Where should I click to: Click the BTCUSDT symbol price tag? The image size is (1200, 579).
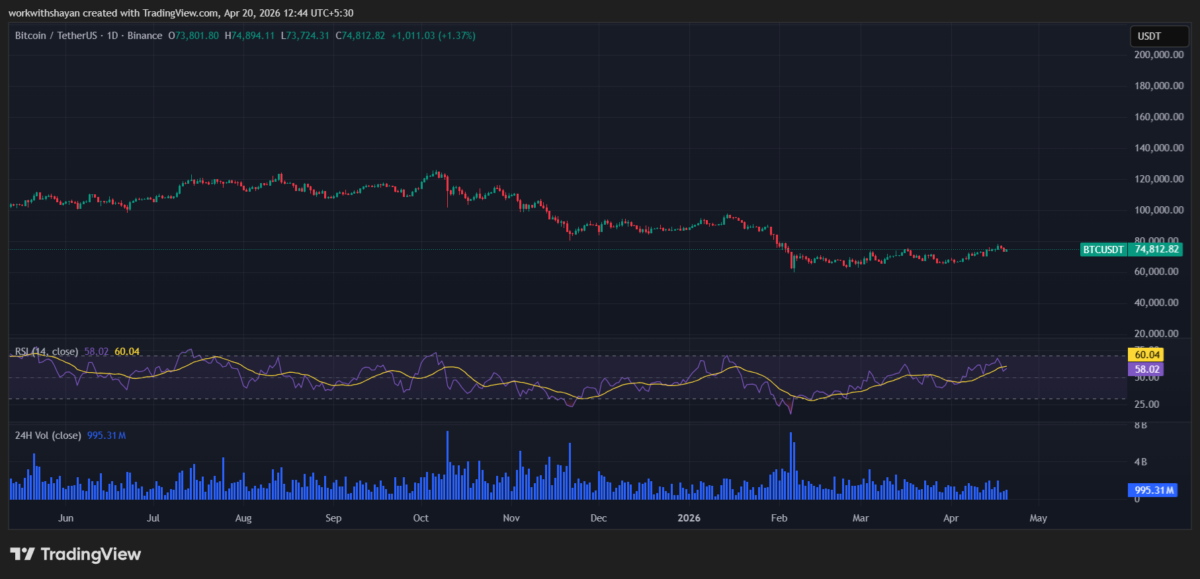pos(1103,249)
